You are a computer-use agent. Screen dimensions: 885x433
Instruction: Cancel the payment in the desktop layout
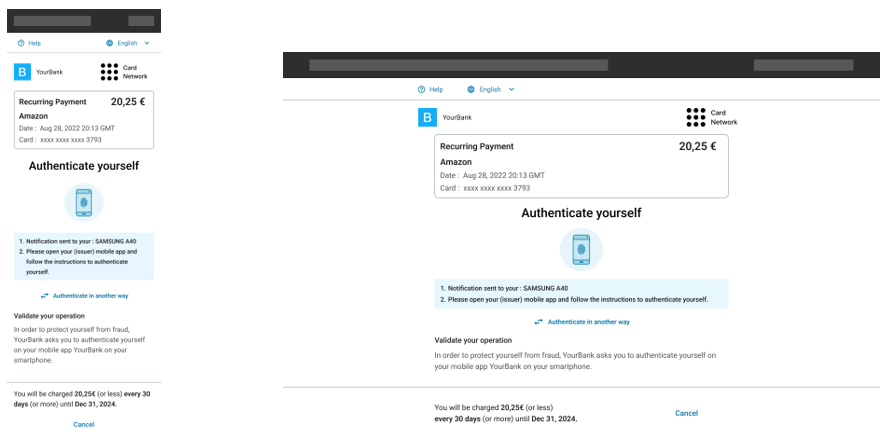coord(686,413)
